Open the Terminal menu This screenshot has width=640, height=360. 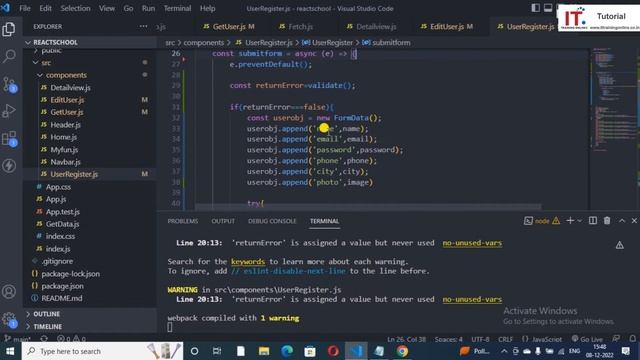click(177, 8)
